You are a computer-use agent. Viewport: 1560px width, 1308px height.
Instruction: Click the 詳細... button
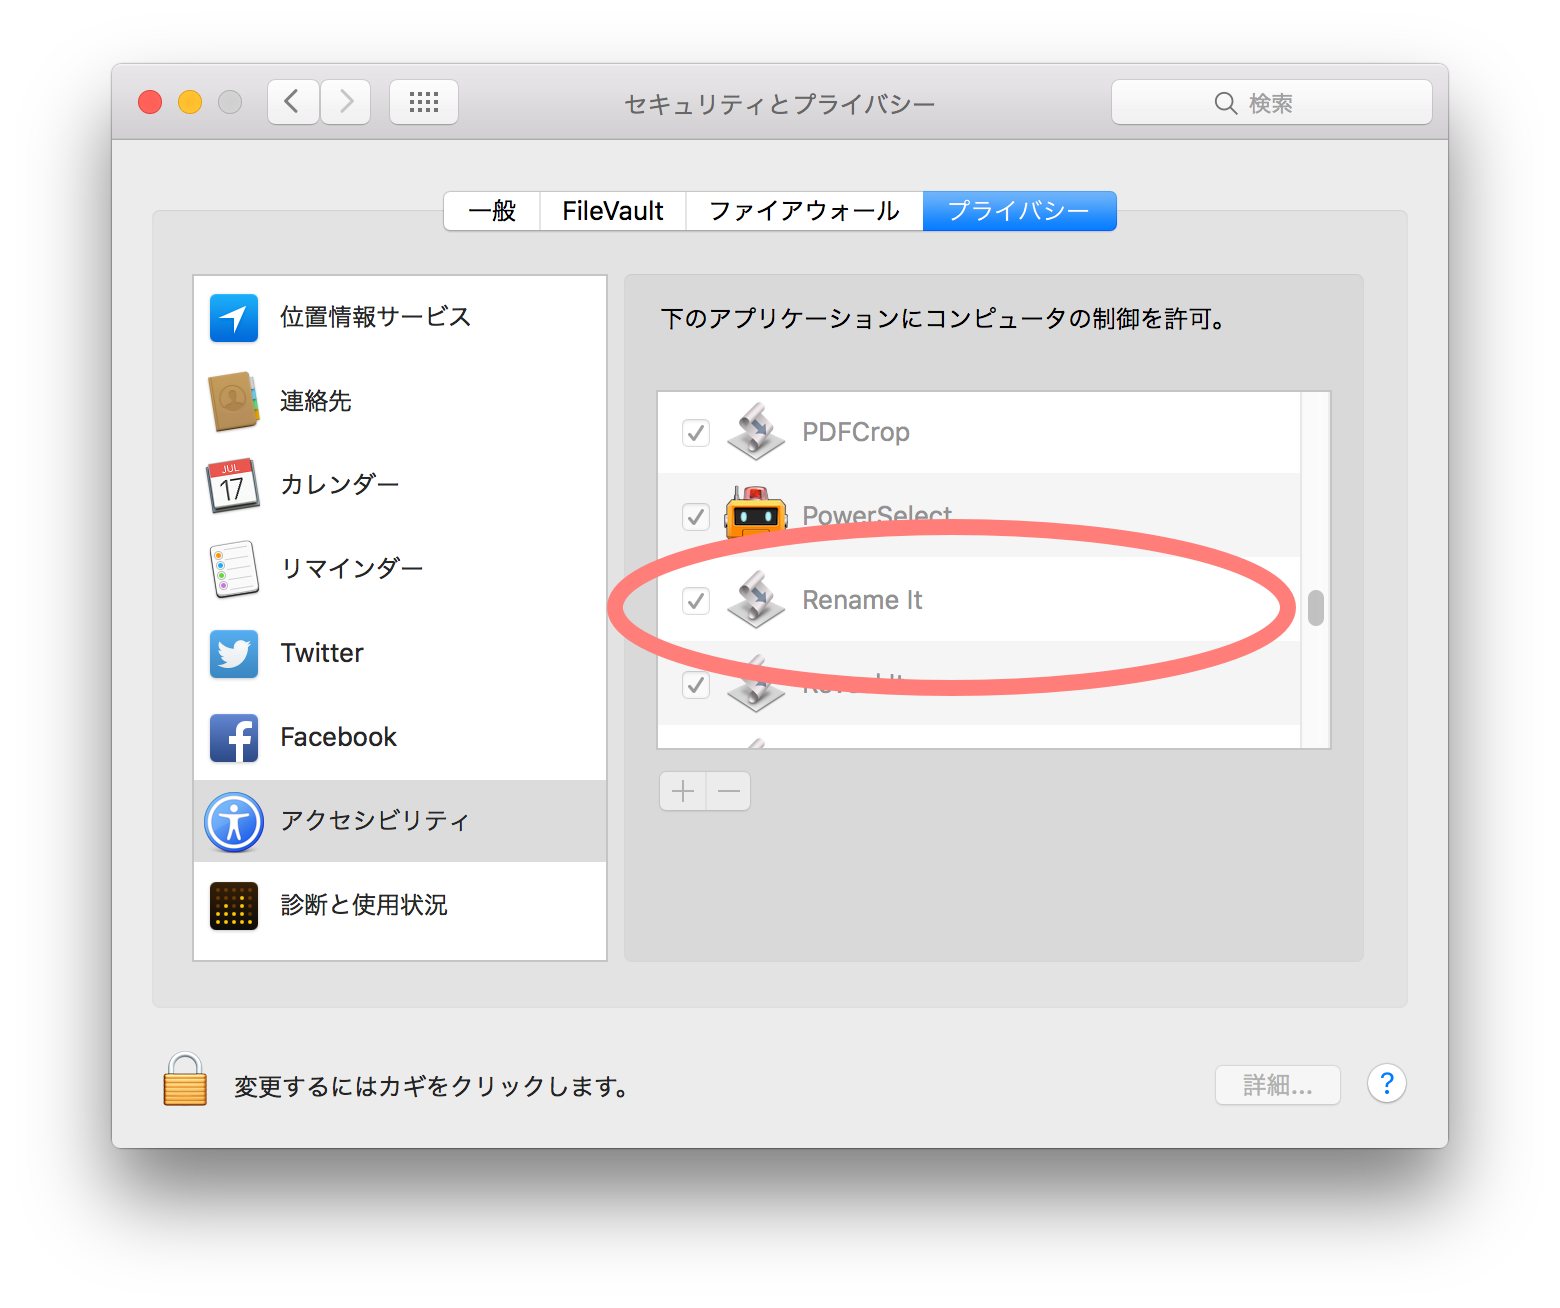1277,1085
